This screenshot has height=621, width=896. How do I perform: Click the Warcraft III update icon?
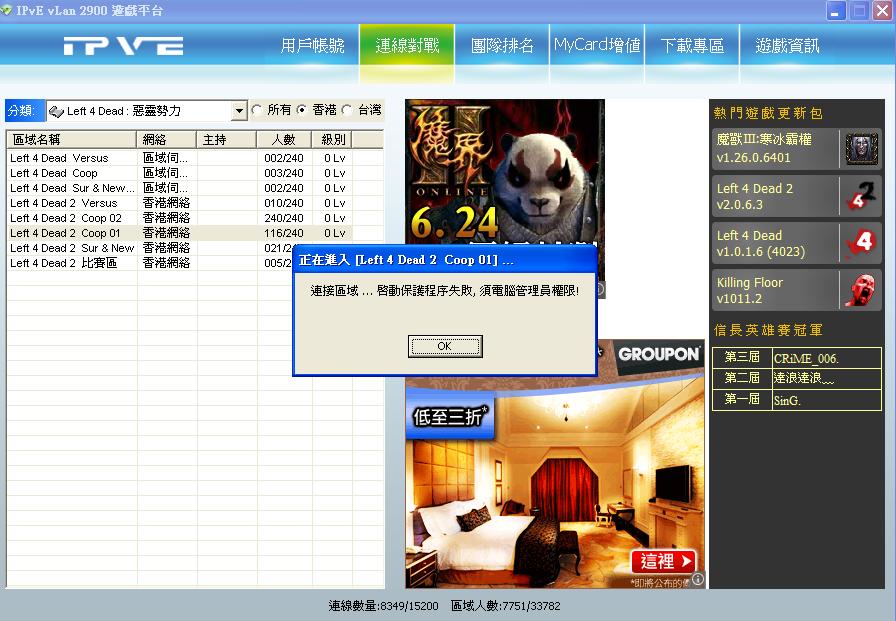[x=861, y=149]
